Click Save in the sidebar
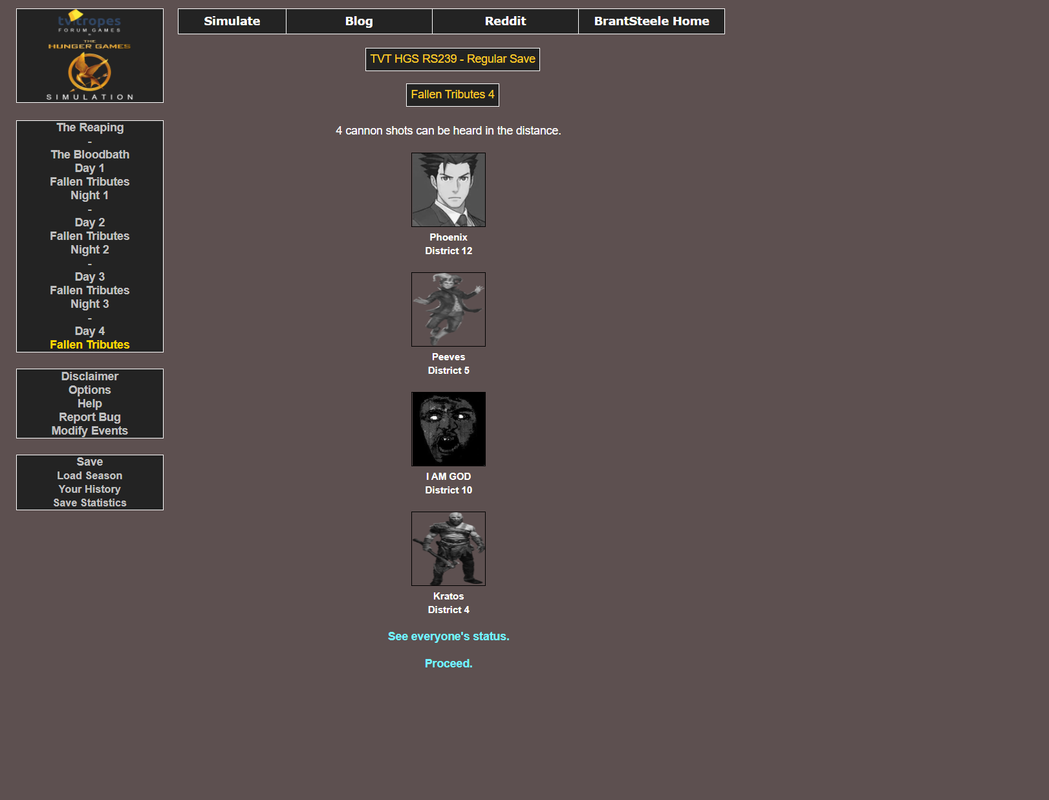The height and width of the screenshot is (800, 1049). [90, 462]
